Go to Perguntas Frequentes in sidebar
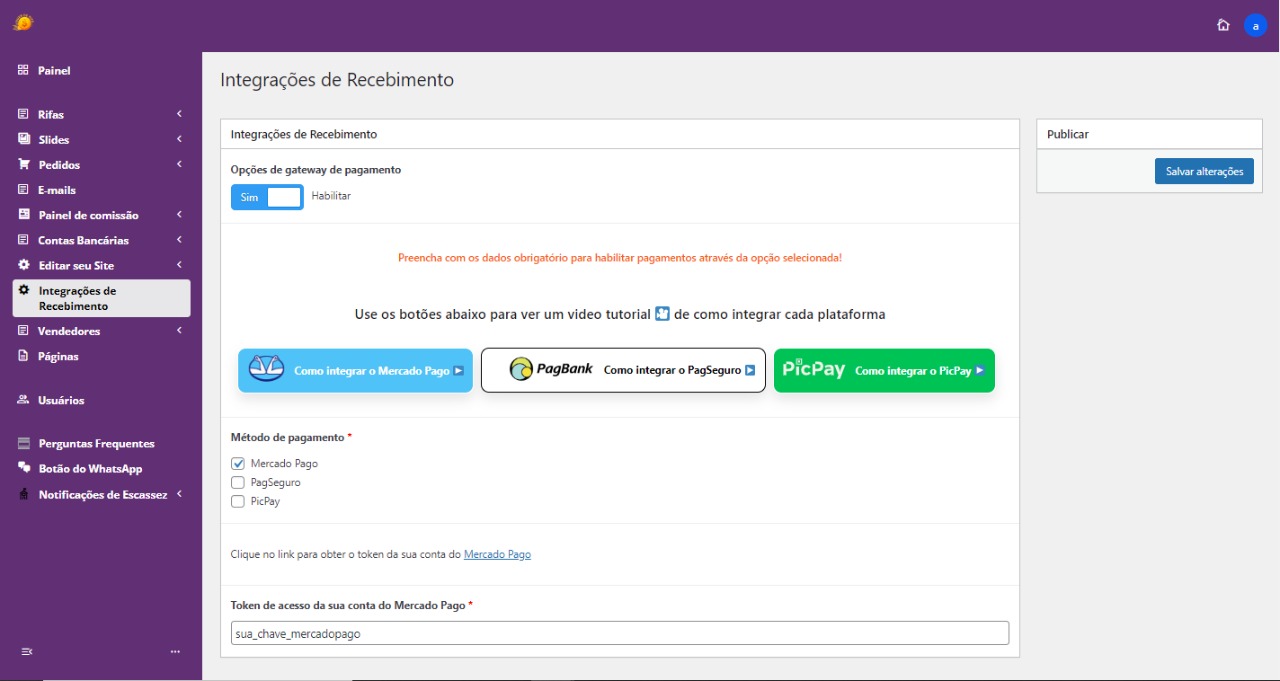The height and width of the screenshot is (681, 1280). 96,443
